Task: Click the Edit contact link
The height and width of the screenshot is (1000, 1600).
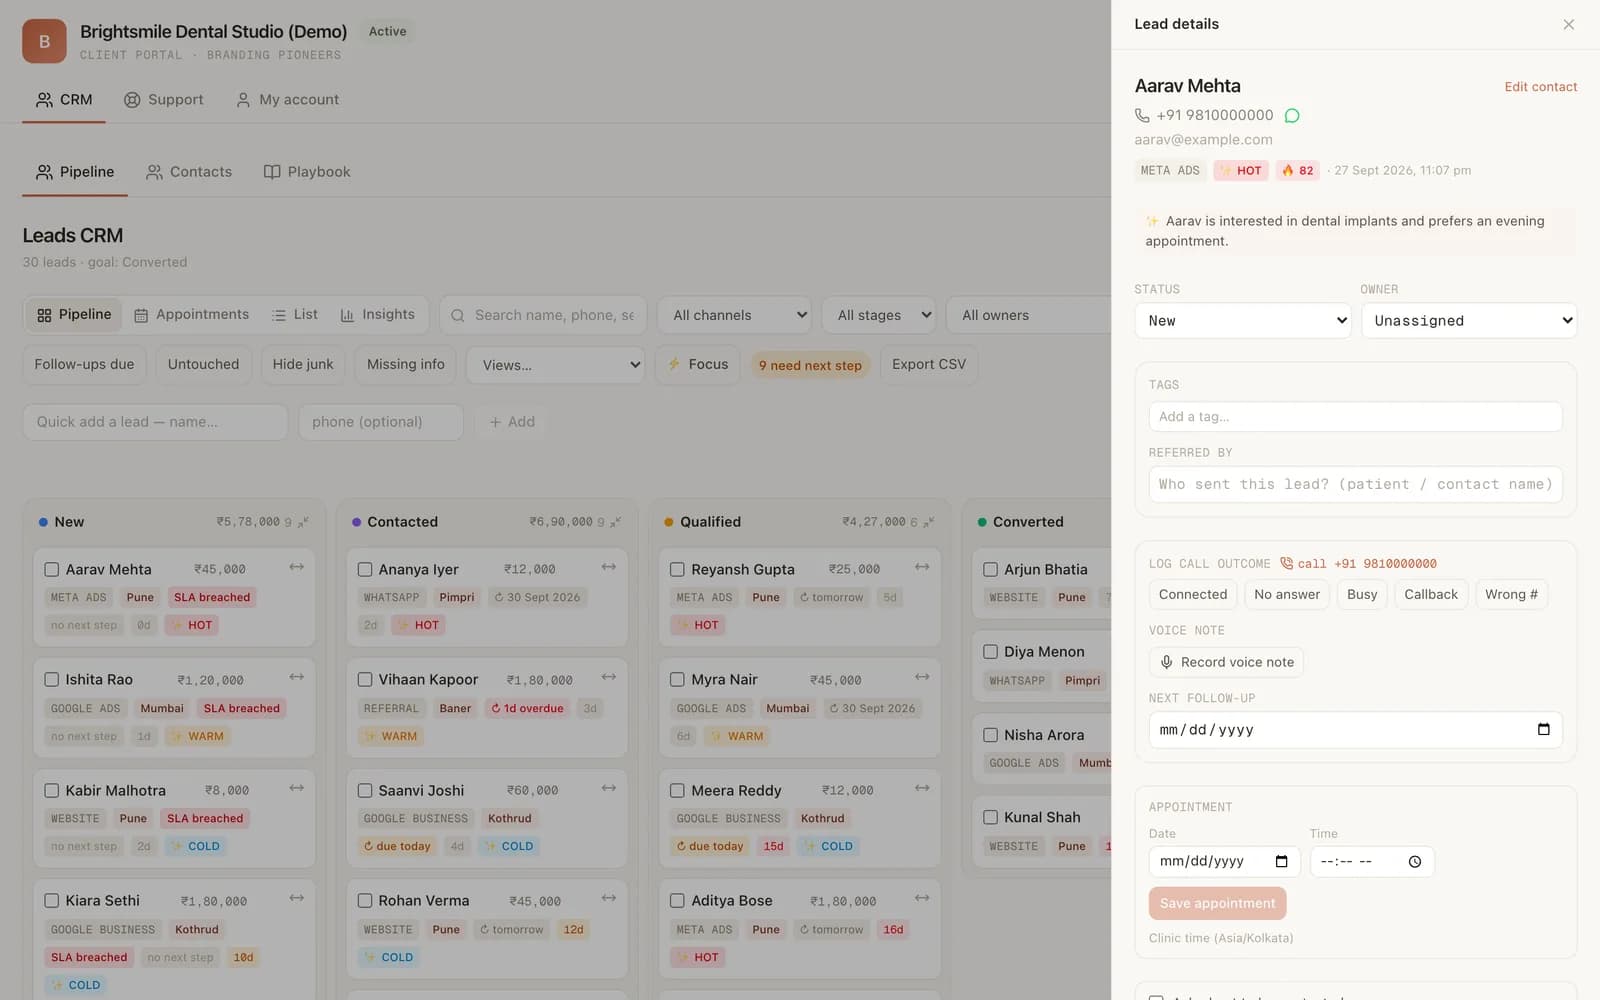Action: coord(1541,87)
